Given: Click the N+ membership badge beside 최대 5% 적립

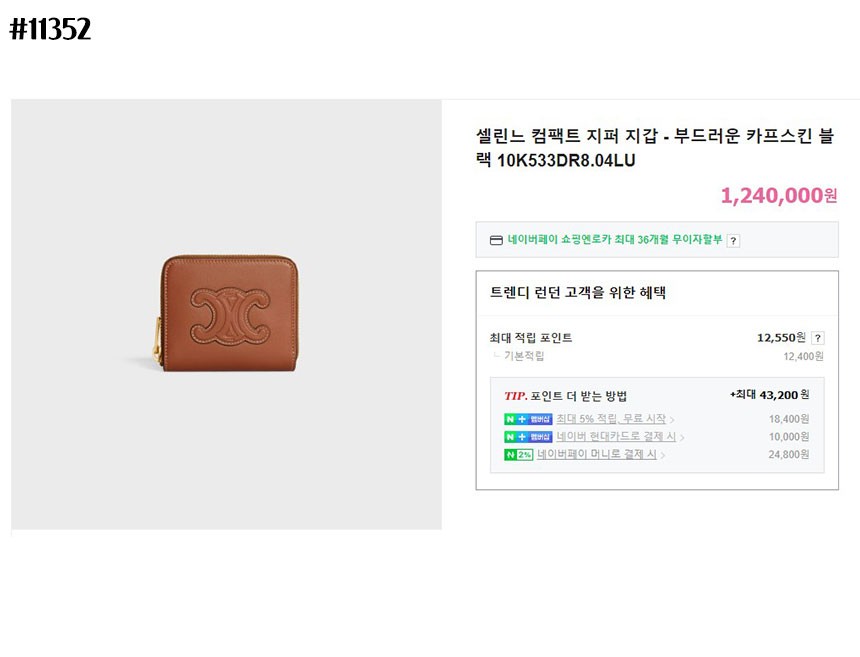Looking at the screenshot, I should click(528, 419).
